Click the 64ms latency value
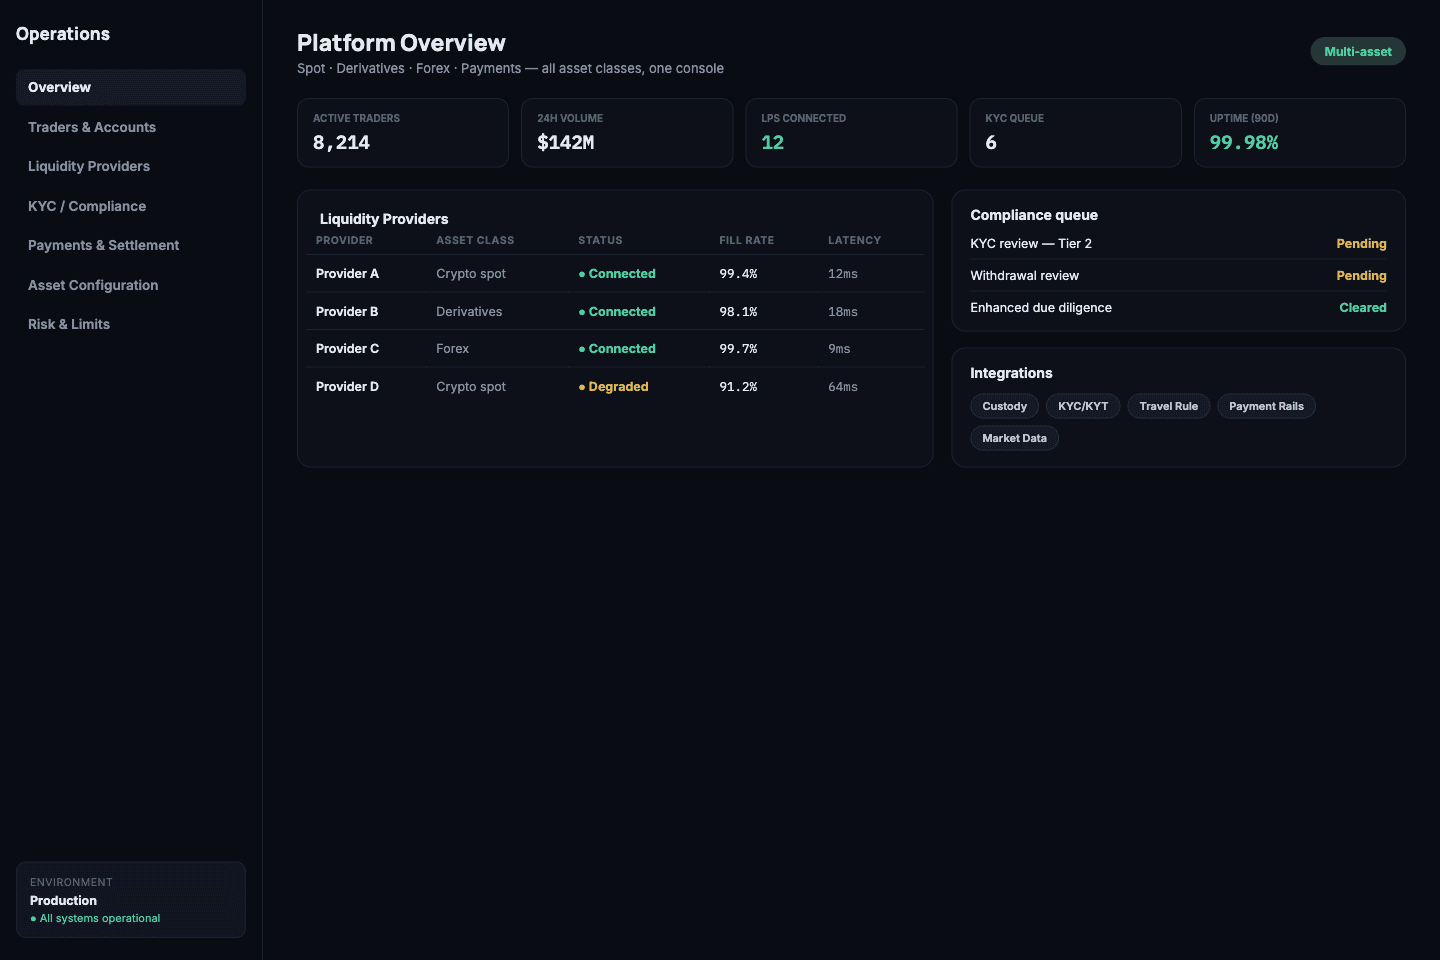The image size is (1440, 960). pyautogui.click(x=843, y=387)
